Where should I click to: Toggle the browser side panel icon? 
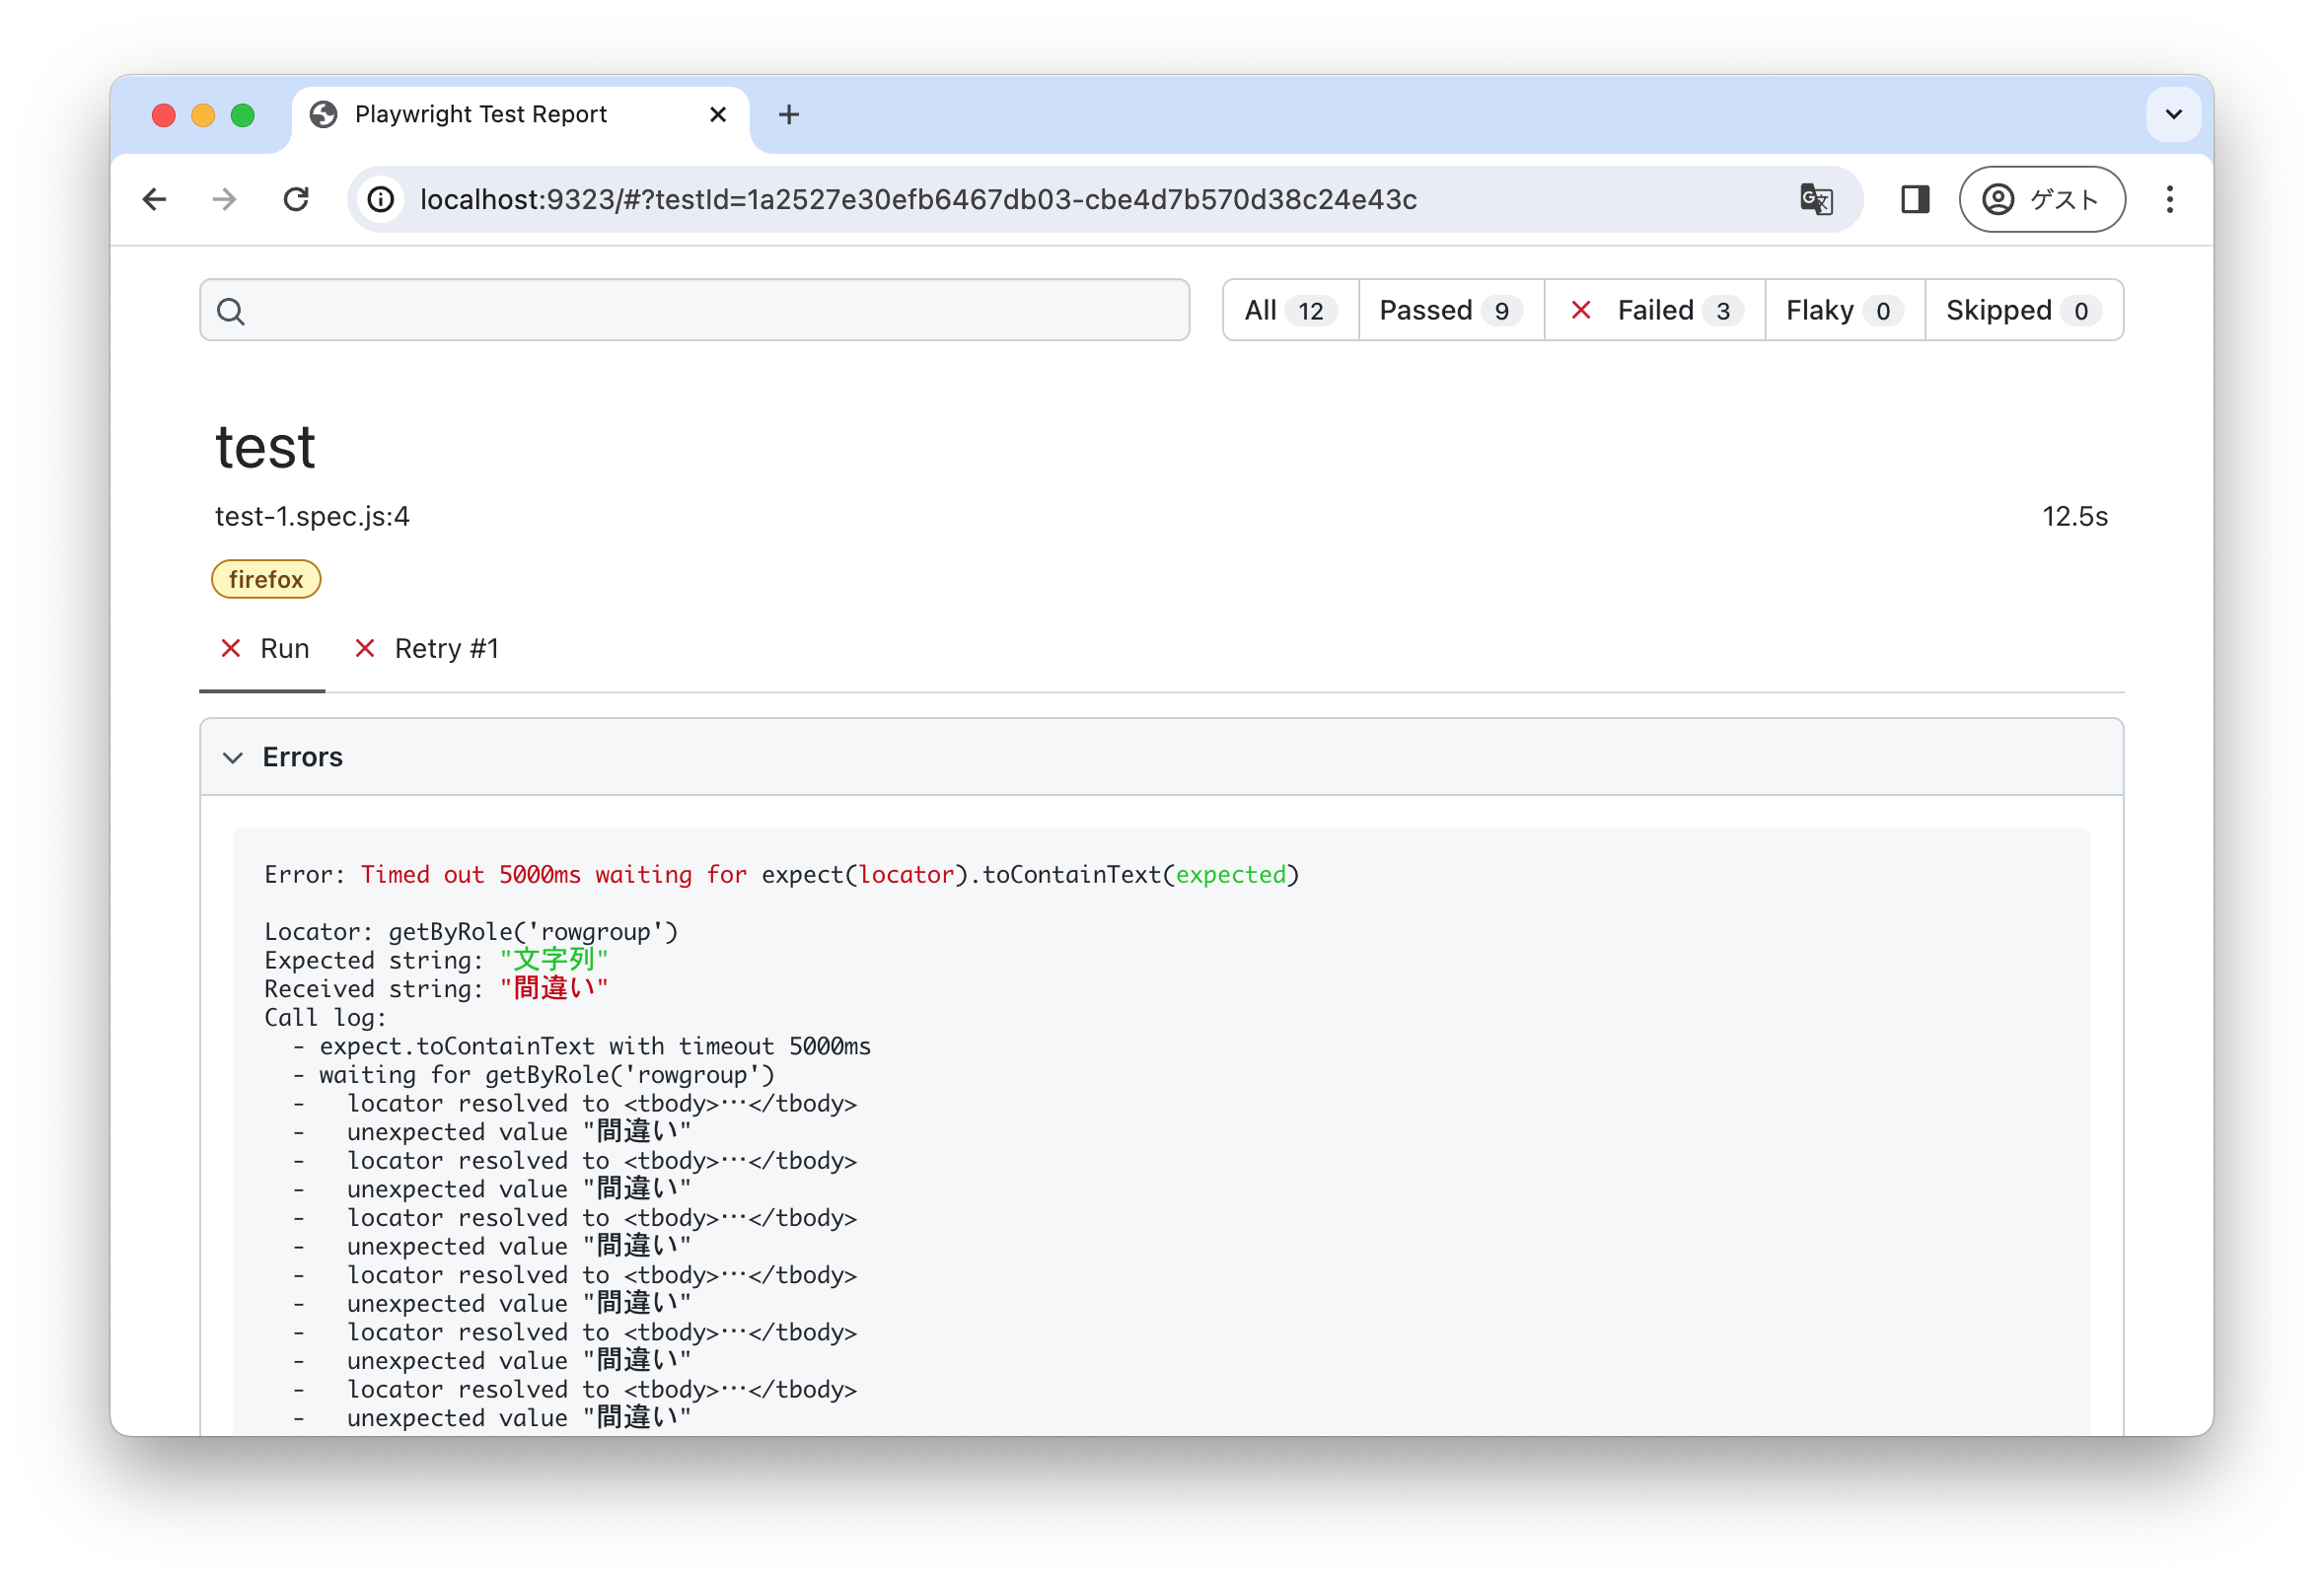tap(1914, 199)
